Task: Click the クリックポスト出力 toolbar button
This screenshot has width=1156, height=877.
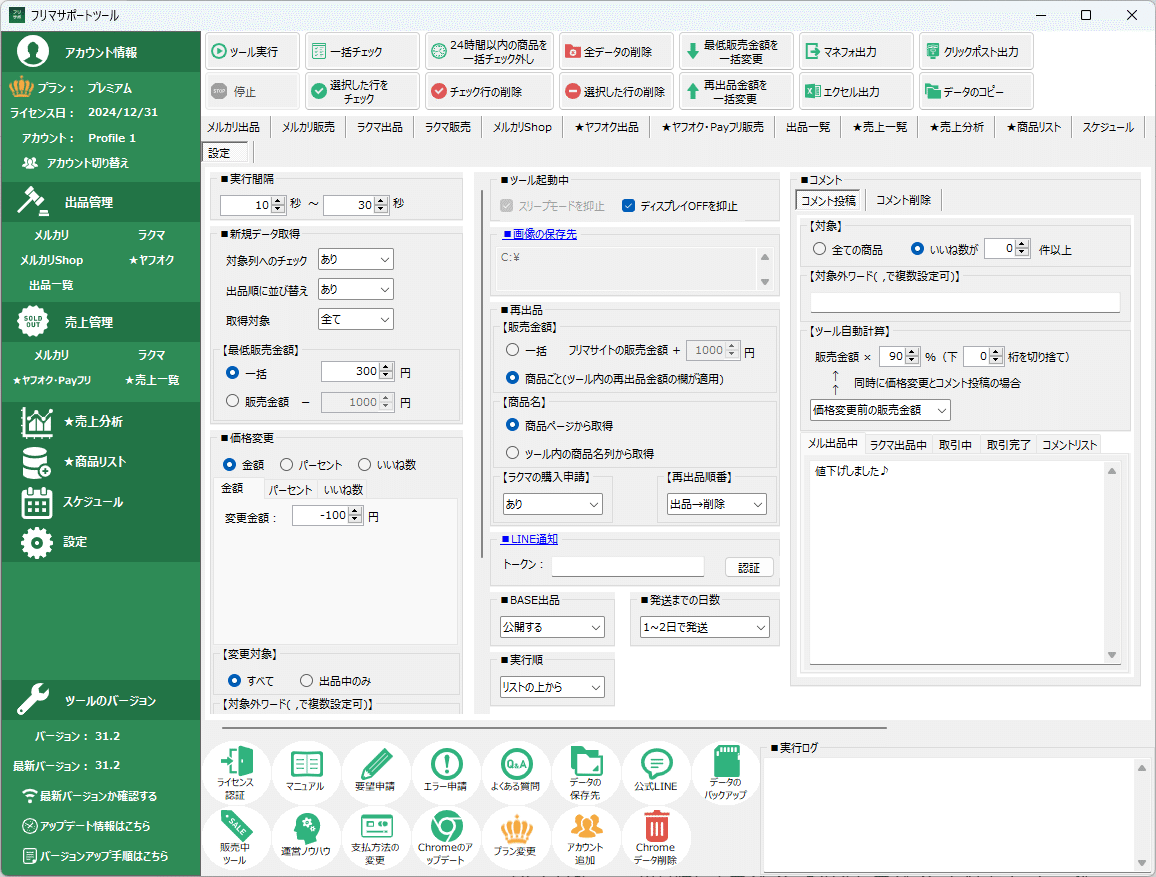Action: (976, 52)
